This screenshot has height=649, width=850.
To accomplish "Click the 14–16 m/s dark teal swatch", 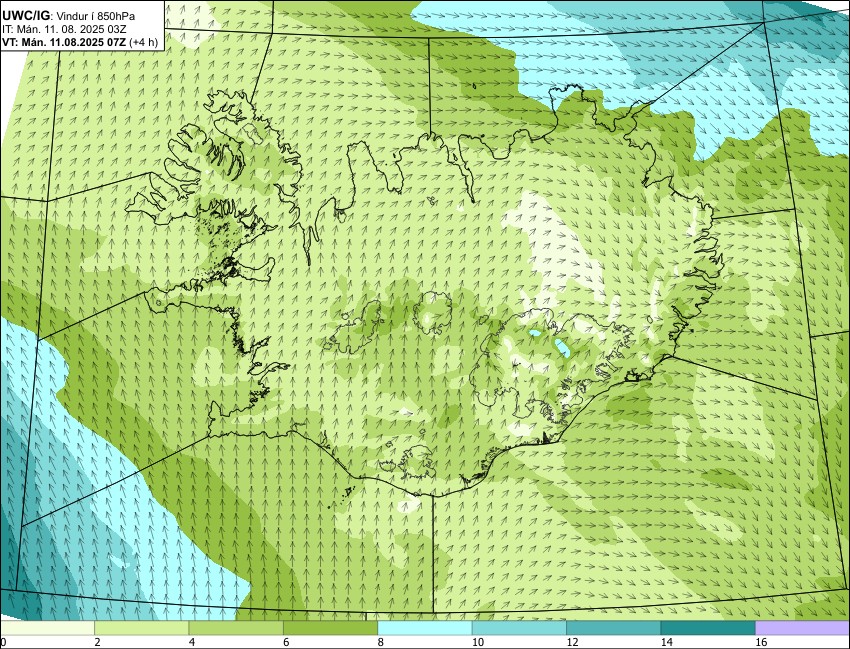I will [707, 628].
